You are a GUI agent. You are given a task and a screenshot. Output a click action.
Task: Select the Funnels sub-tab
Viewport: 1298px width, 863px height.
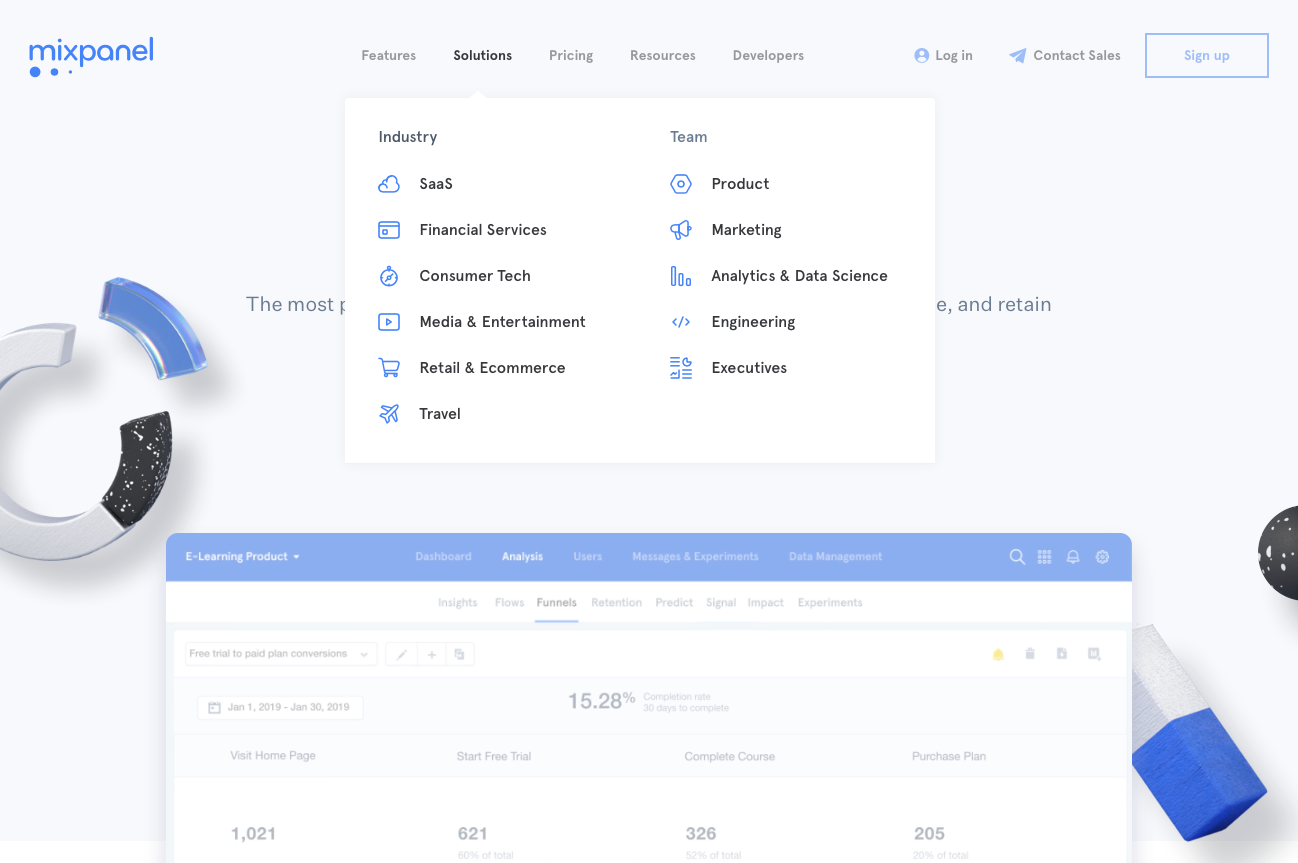pos(556,603)
